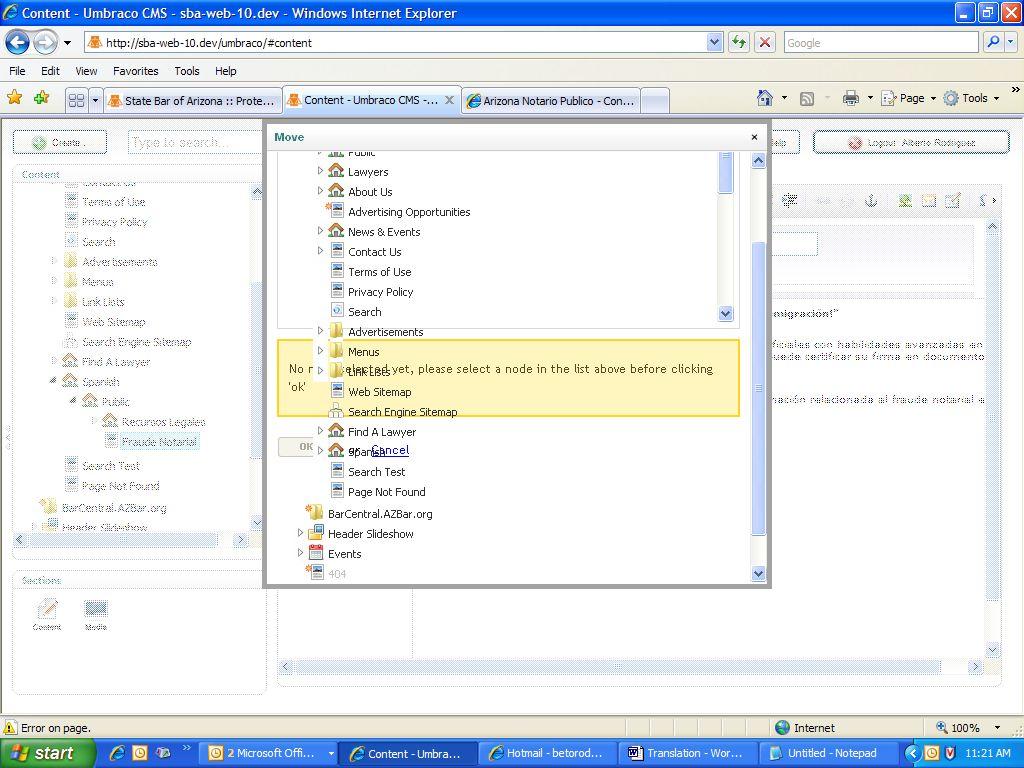Click the Windows start button

[x=48, y=753]
